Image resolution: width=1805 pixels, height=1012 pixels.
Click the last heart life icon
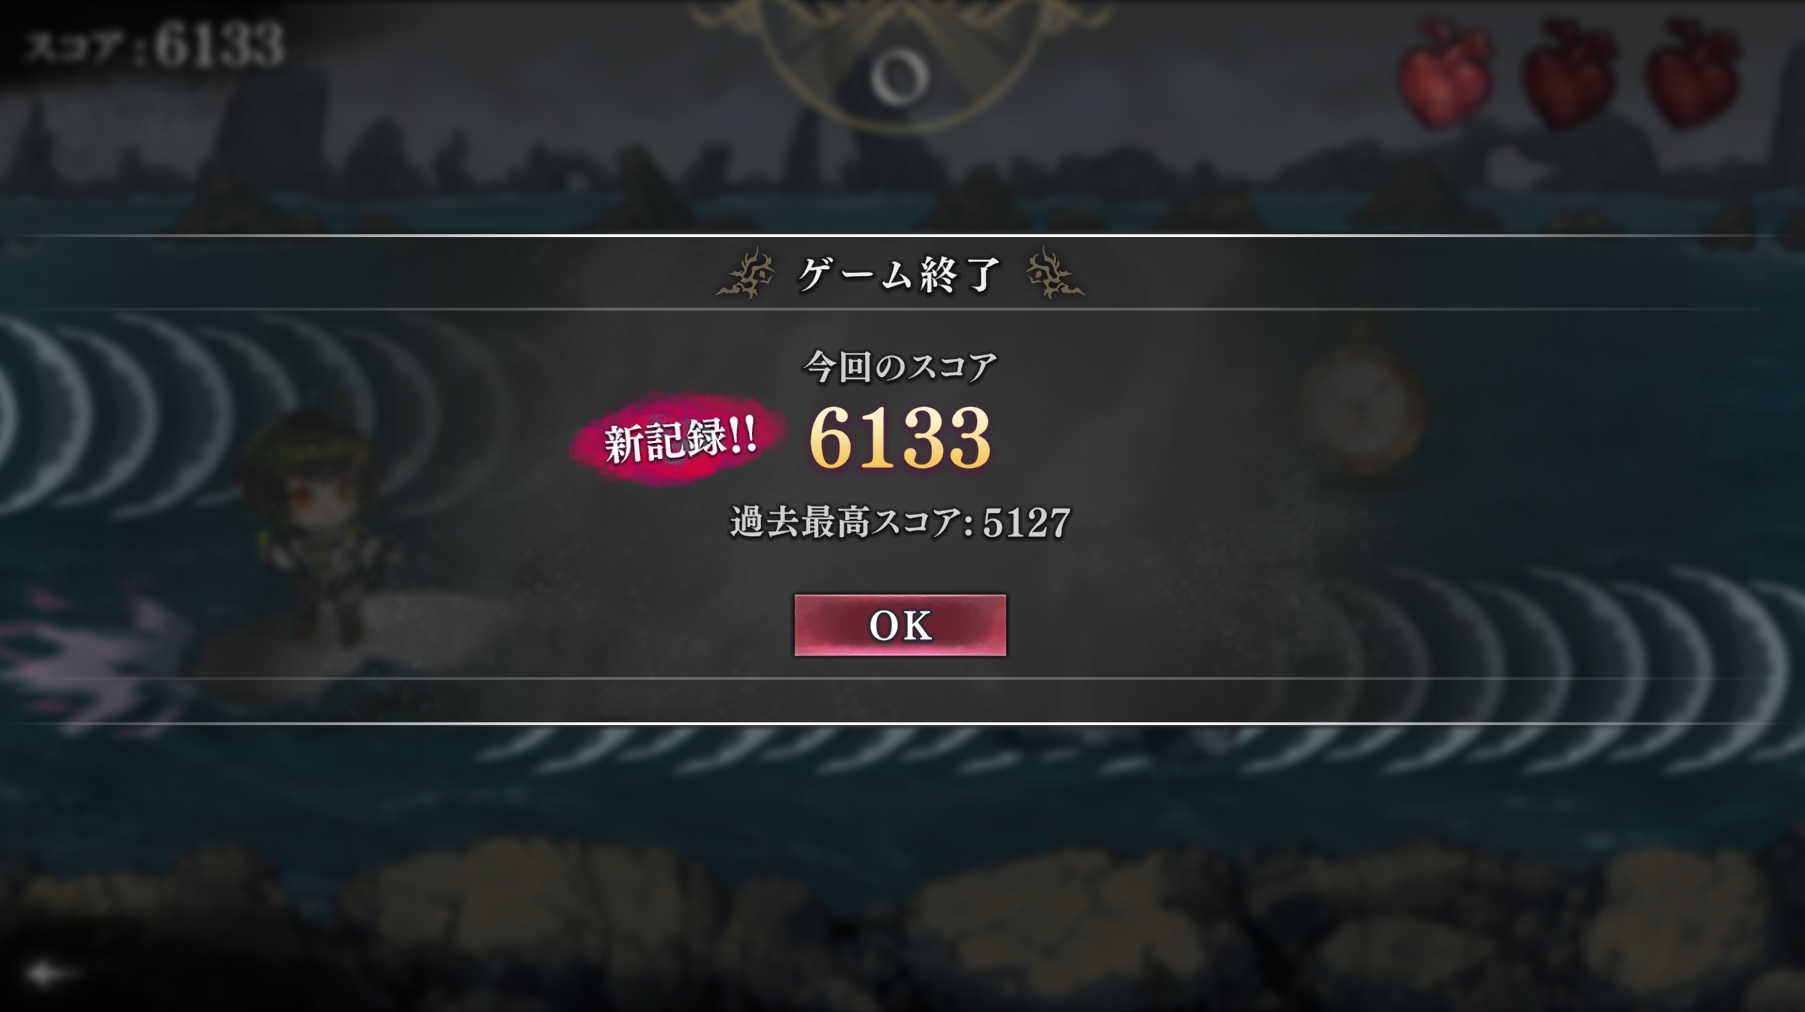pyautogui.click(x=1694, y=72)
